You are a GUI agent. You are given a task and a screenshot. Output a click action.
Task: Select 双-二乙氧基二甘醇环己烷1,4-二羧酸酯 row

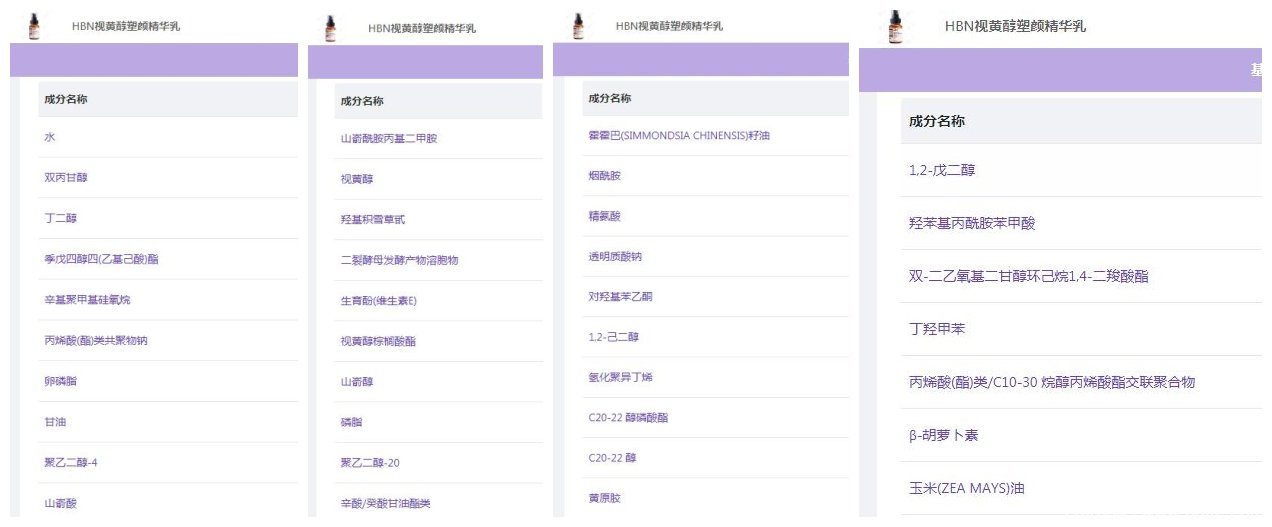[x=1081, y=276]
